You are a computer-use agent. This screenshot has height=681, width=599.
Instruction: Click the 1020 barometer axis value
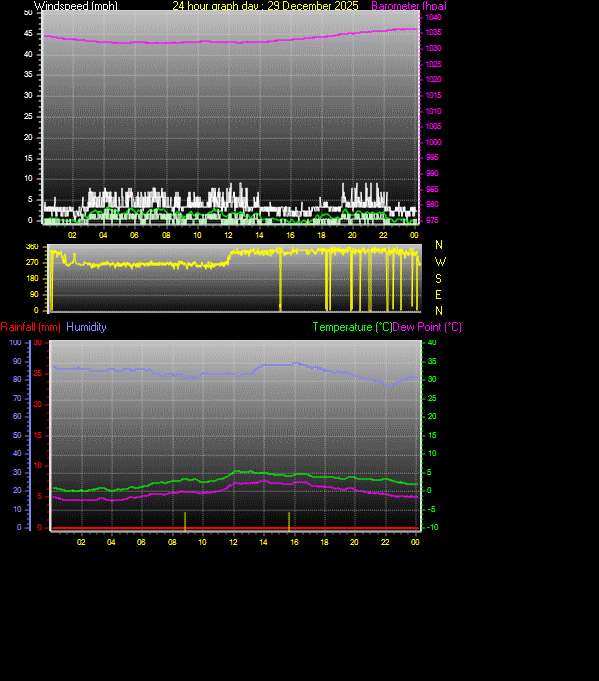point(434,79)
